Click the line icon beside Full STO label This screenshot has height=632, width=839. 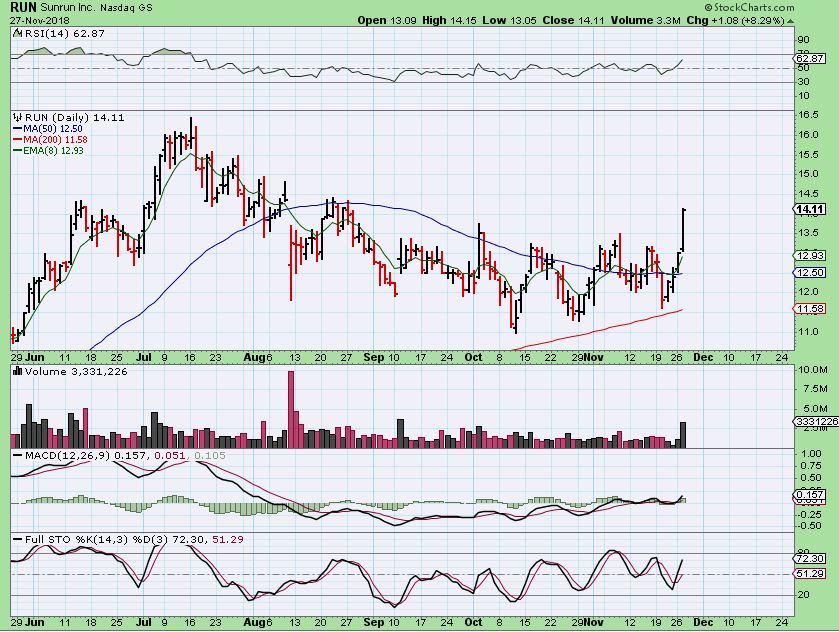[17, 539]
